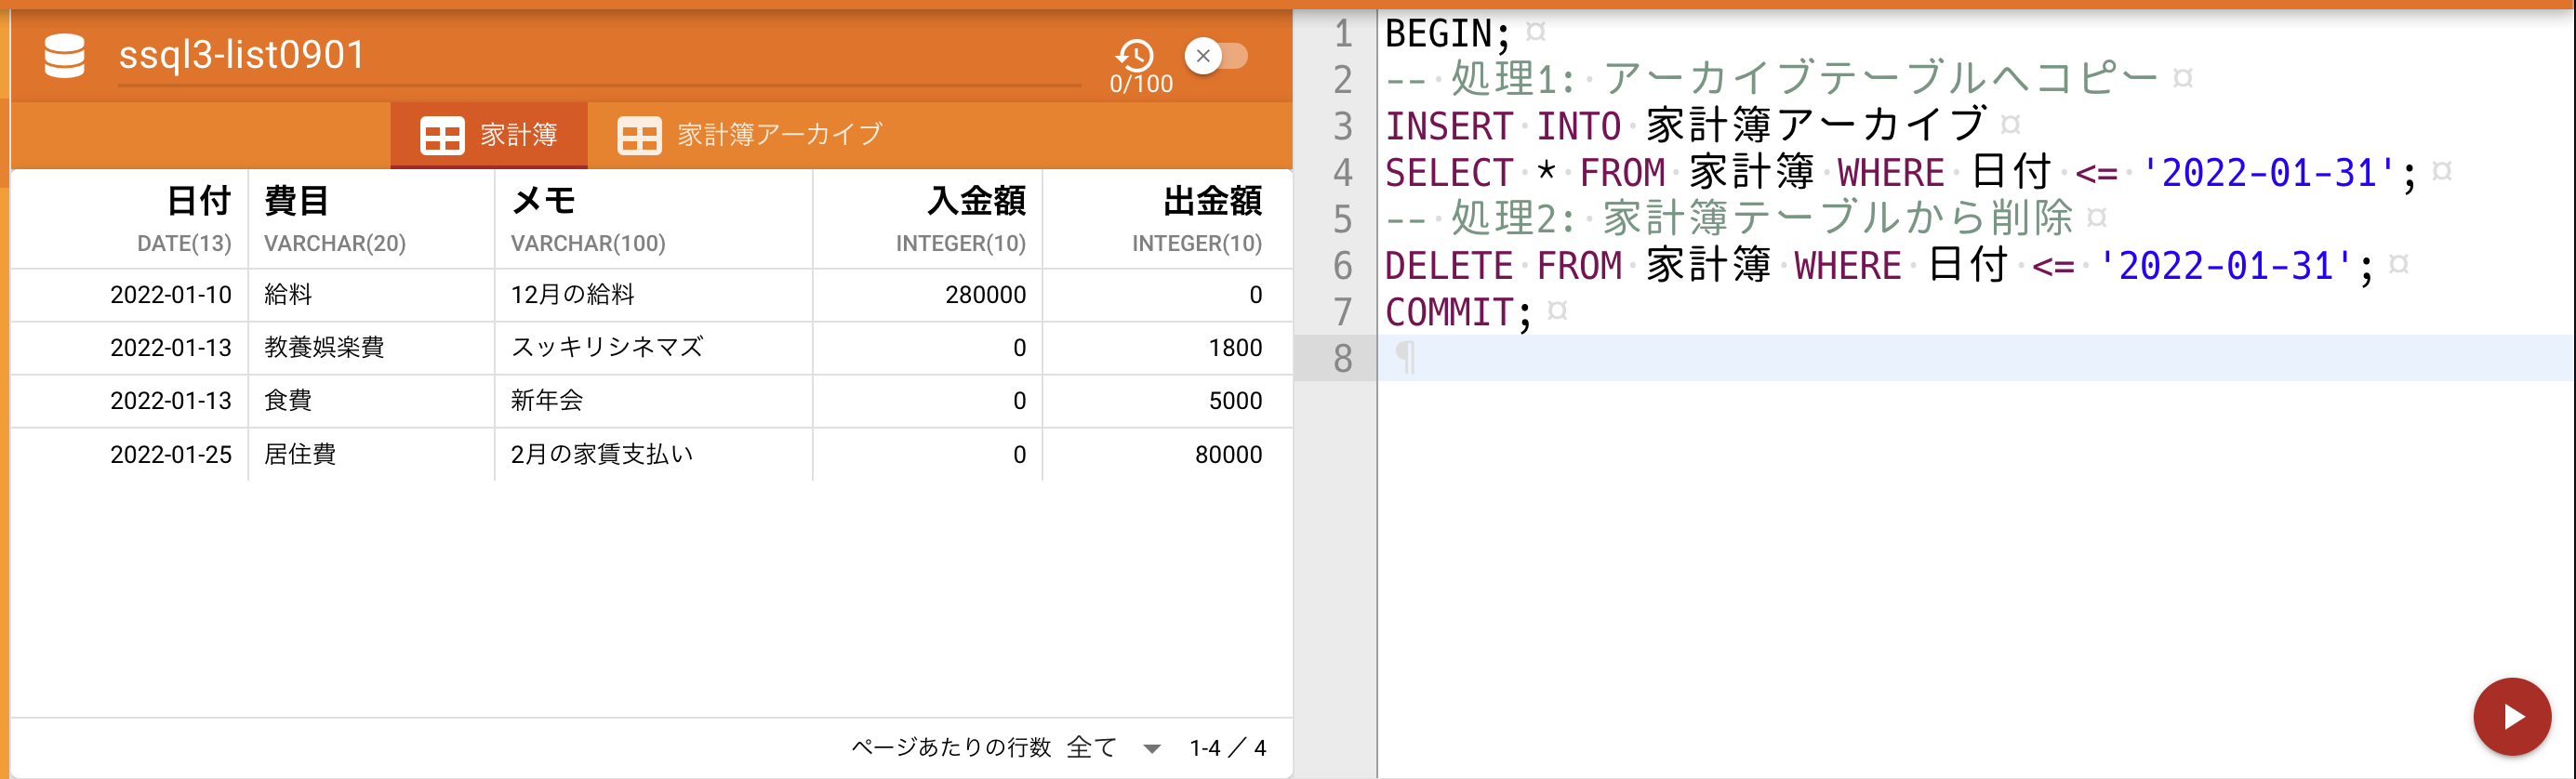Click the 入金額 column header

[x=928, y=219]
